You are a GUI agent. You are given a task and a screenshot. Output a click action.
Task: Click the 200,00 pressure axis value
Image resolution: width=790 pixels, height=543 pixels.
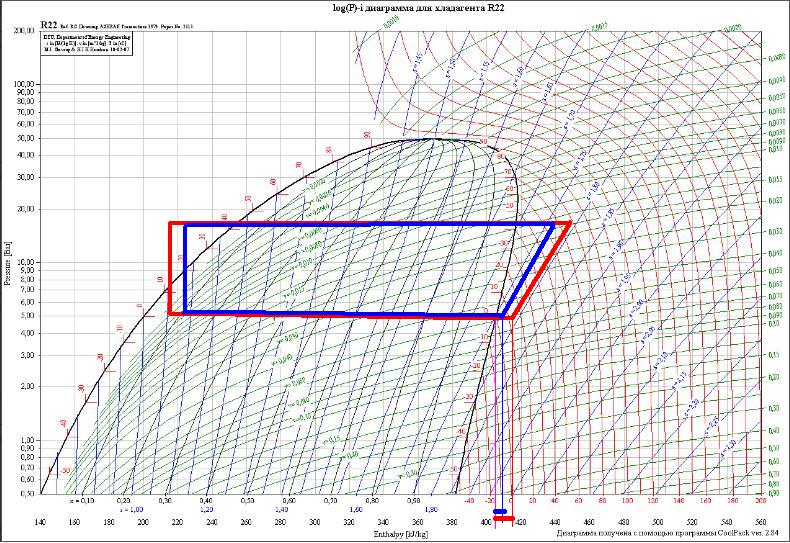(23, 30)
